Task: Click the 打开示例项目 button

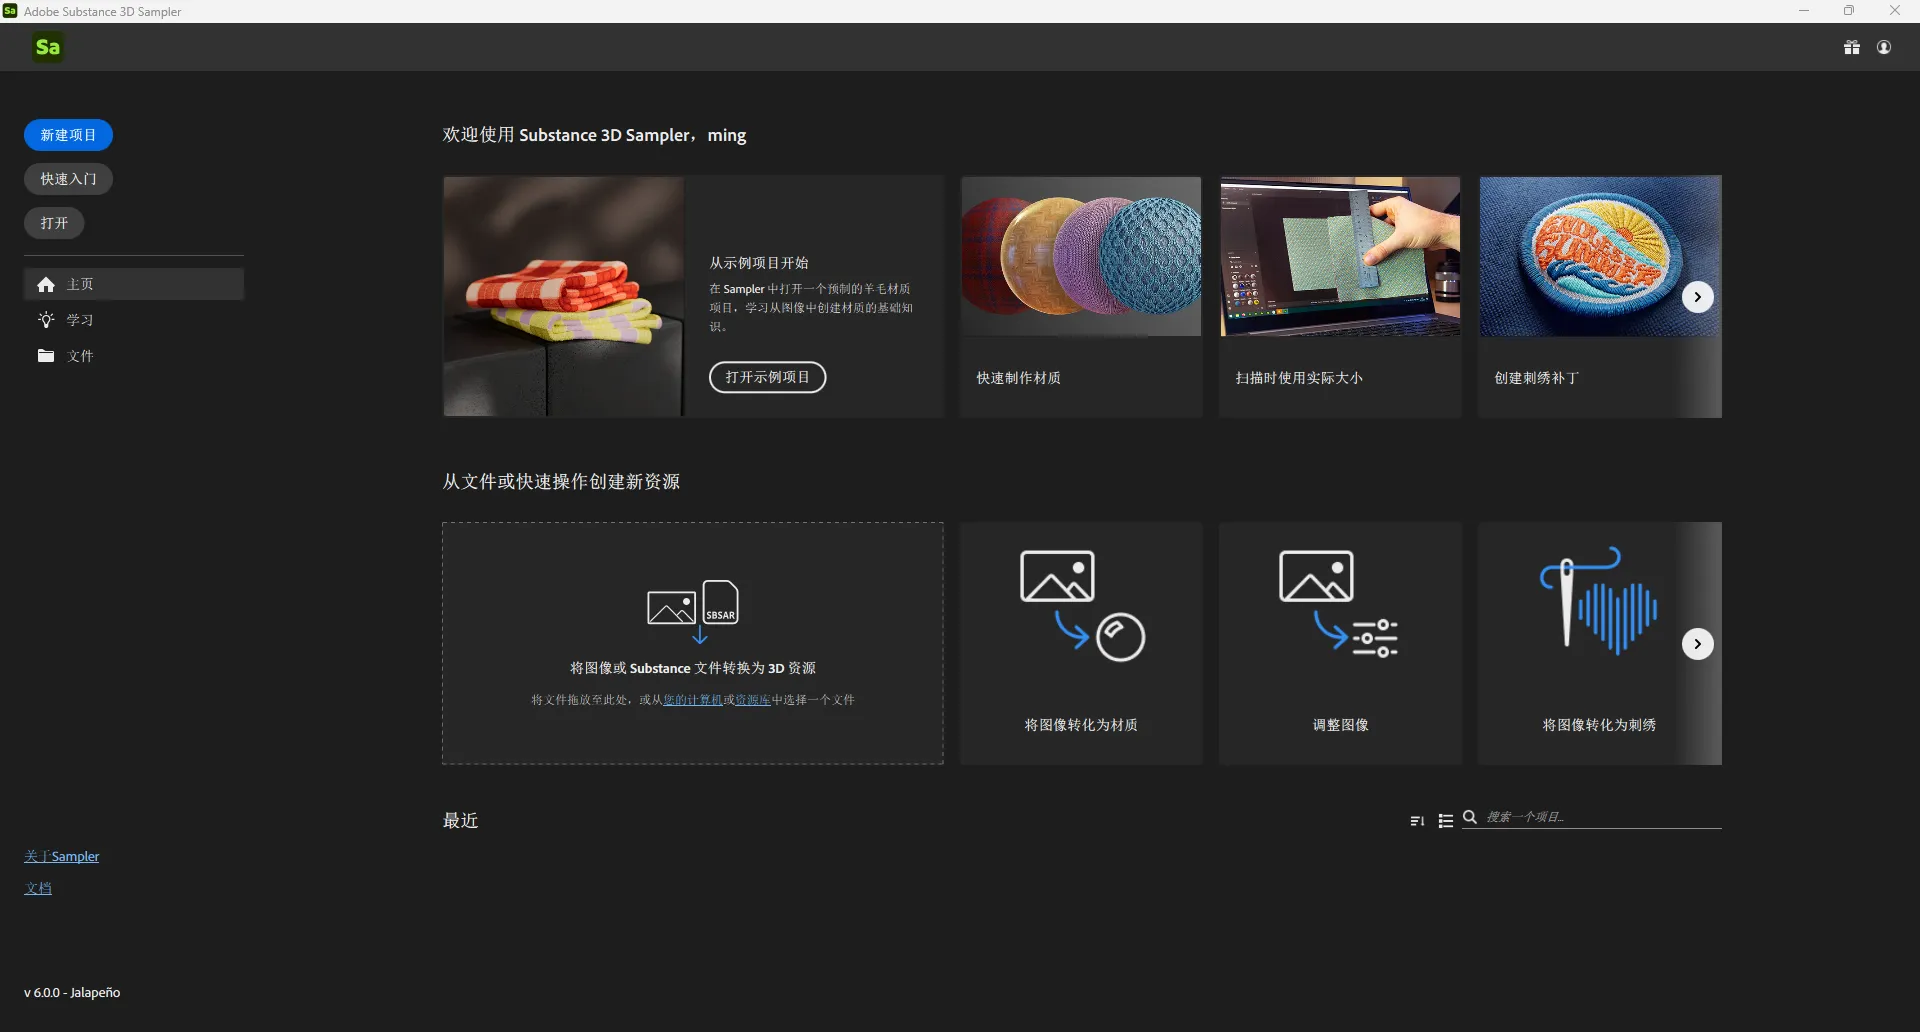Action: [x=768, y=377]
